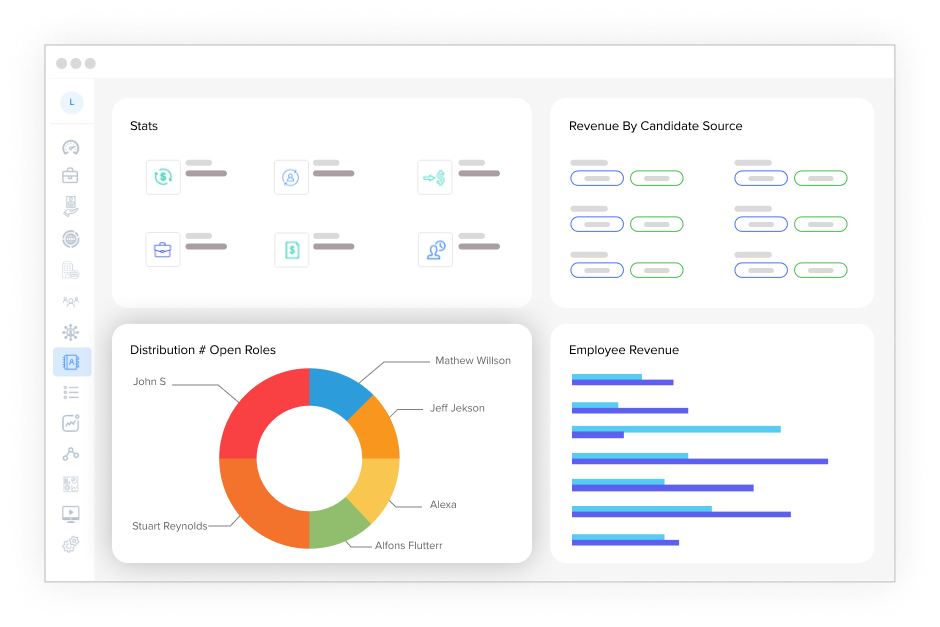Viewport: 940px width, 627px height.
Task: Open the settings gear in sidebar
Action: point(70,545)
